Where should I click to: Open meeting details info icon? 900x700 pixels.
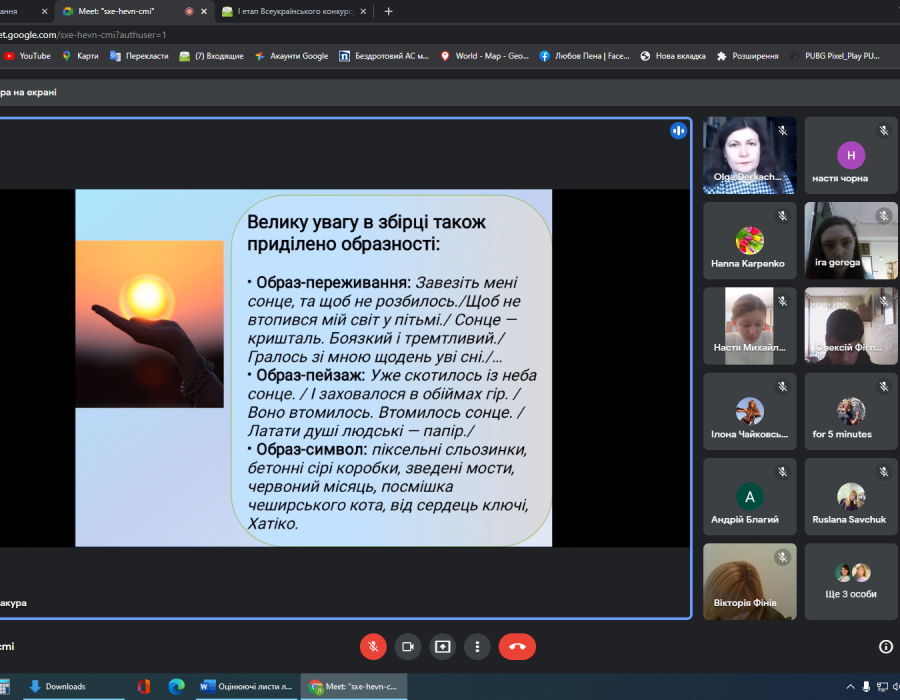[885, 647]
